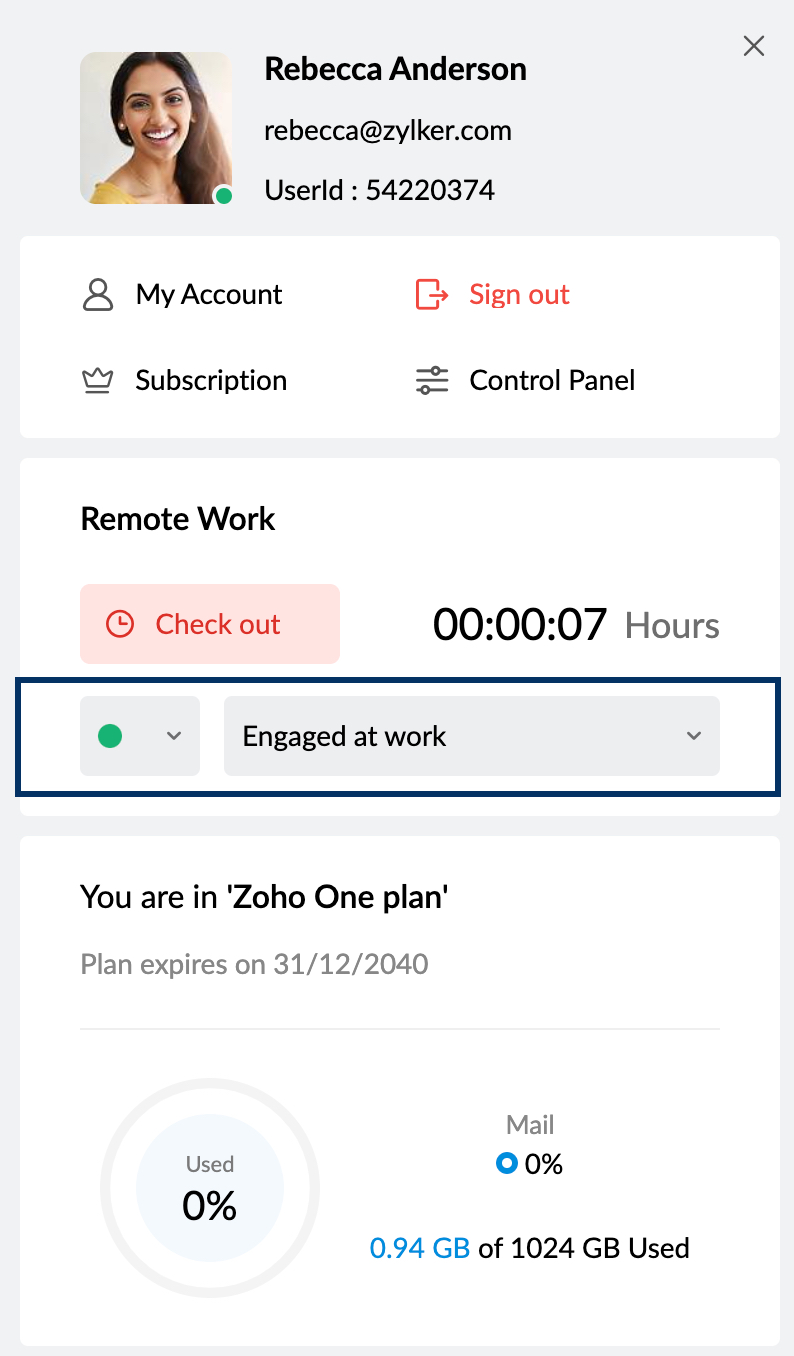794x1356 pixels.
Task: Click the clock icon in Check out
Action: click(x=120, y=625)
